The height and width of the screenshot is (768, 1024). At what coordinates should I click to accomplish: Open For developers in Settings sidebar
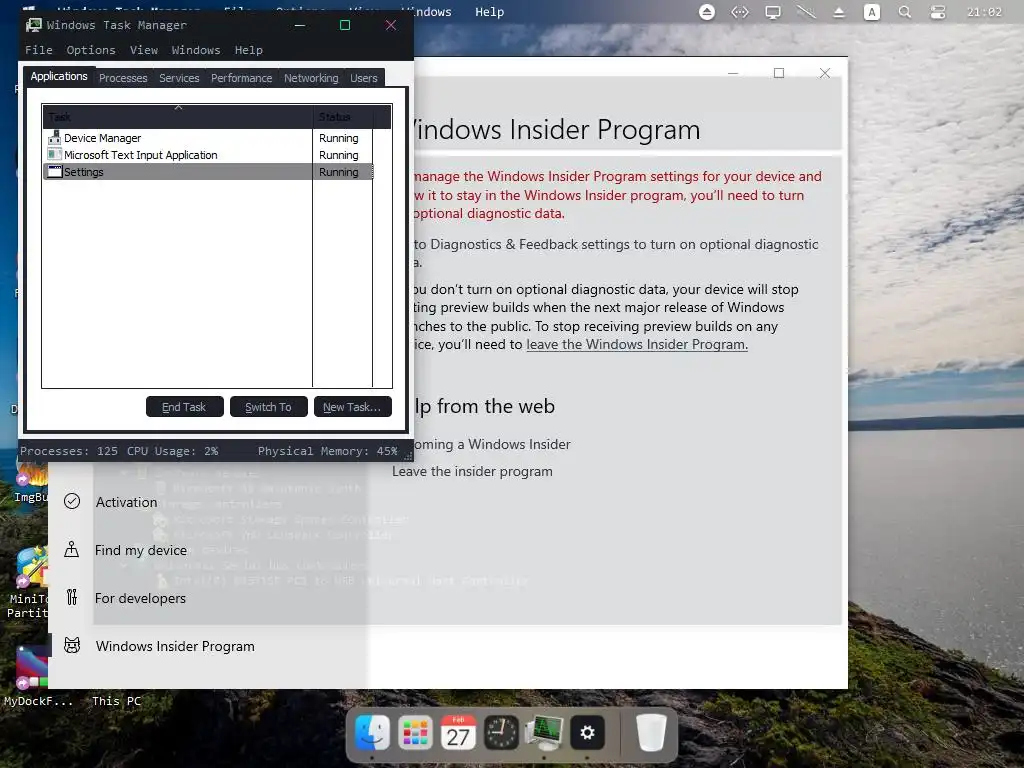pyautogui.click(x=140, y=598)
